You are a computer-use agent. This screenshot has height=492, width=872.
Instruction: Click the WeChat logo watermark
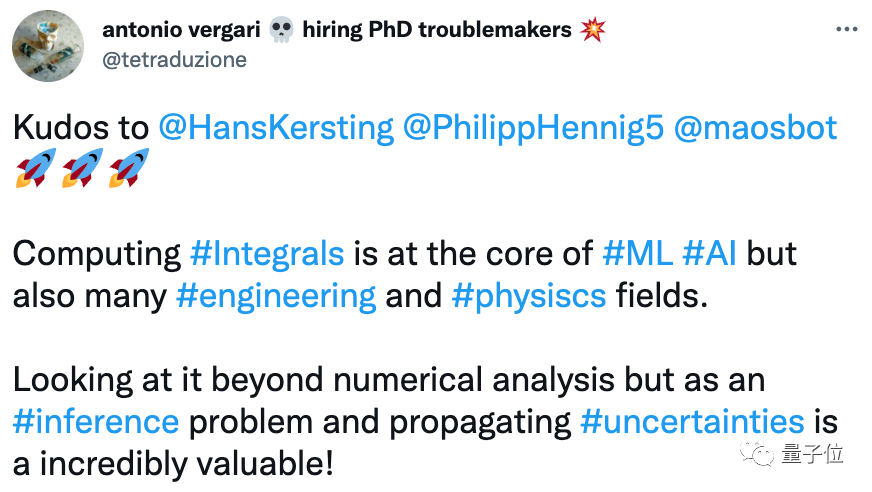(x=763, y=455)
